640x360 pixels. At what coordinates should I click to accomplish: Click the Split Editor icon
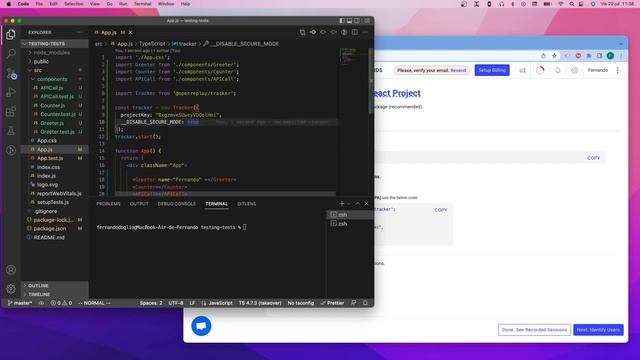(x=355, y=32)
